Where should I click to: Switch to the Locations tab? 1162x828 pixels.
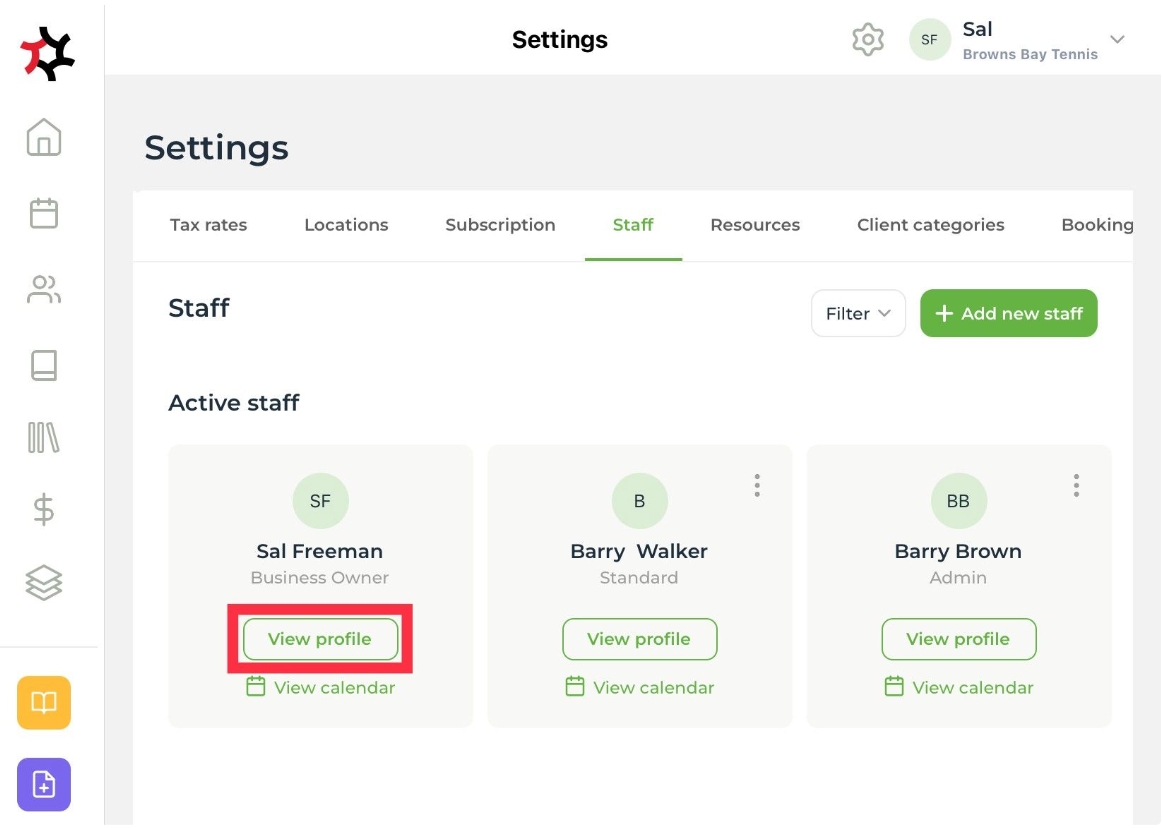click(346, 225)
